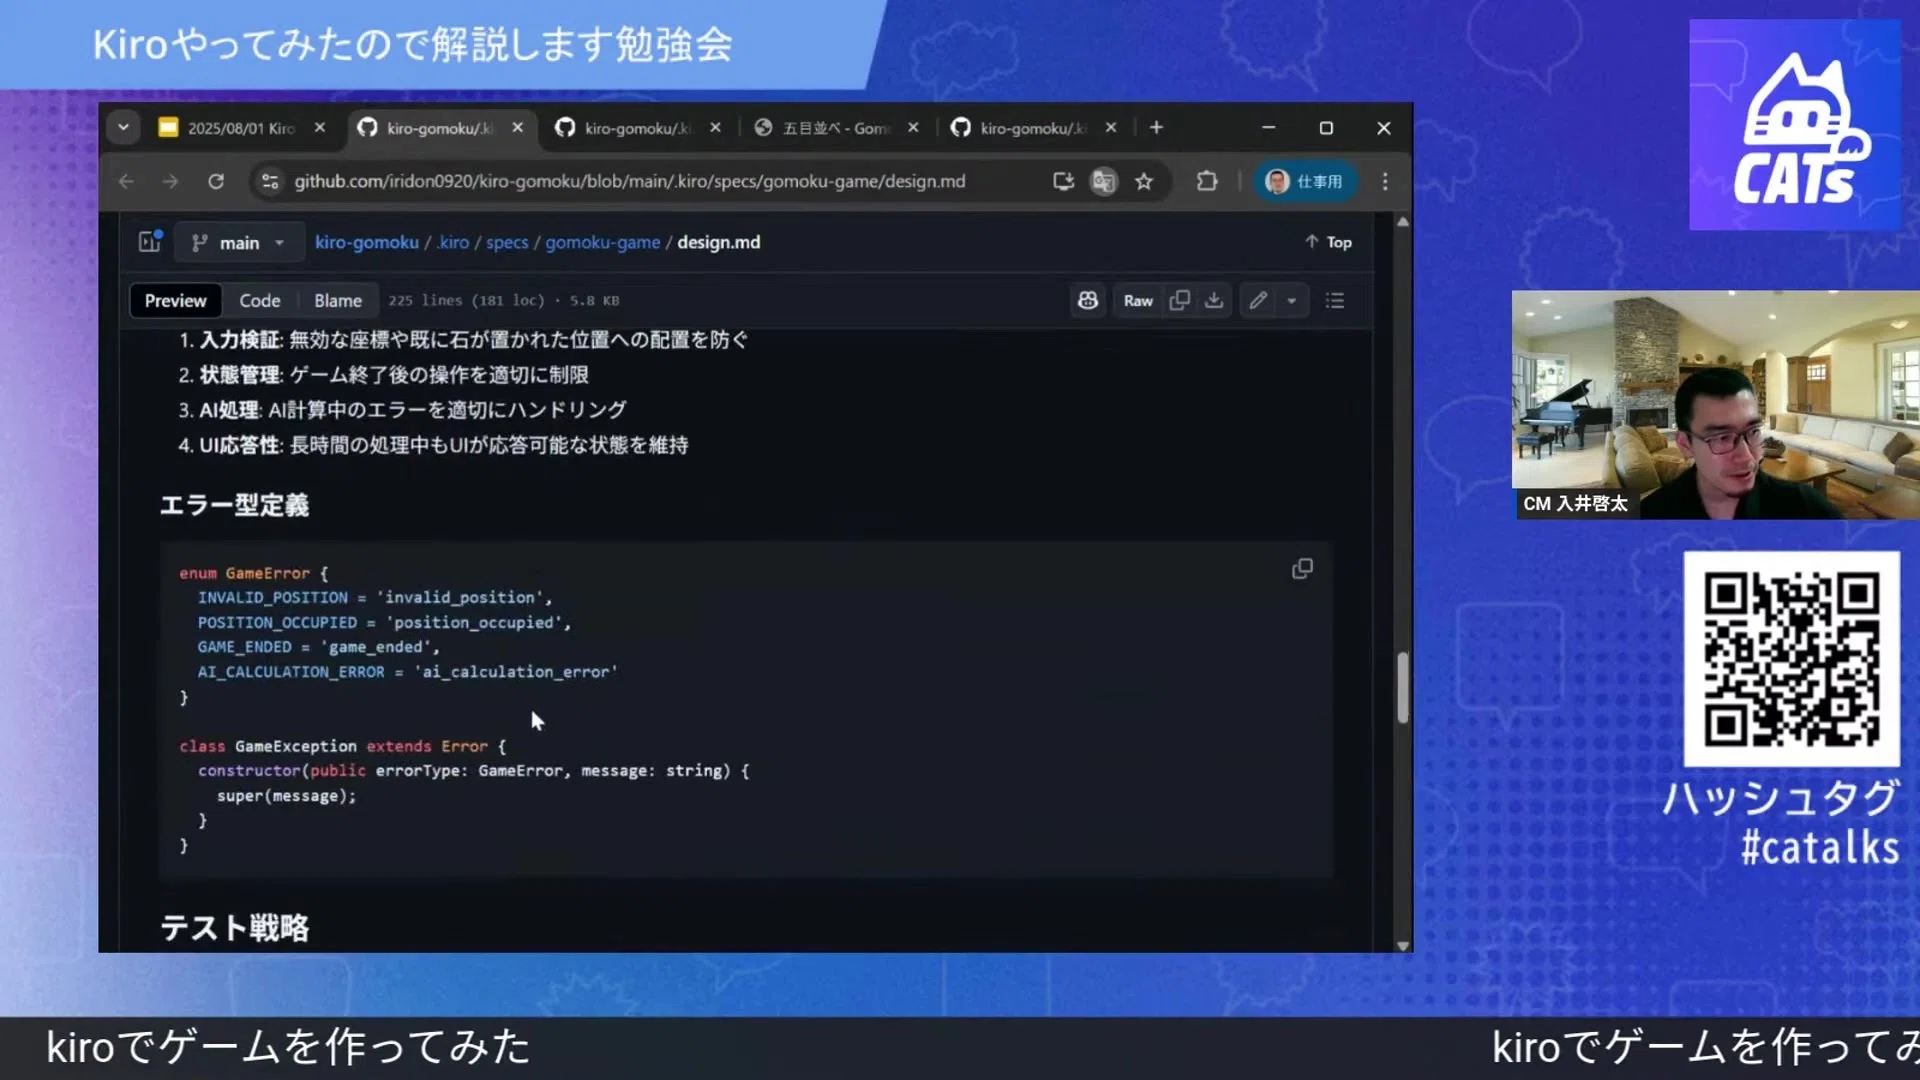
Task: Go forward in browser history
Action: click(x=171, y=181)
